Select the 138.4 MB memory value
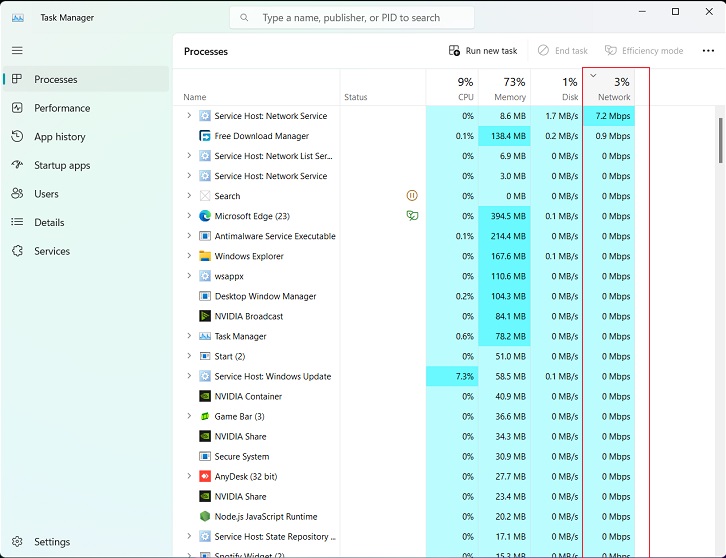The width and height of the screenshot is (726, 558). [504, 136]
